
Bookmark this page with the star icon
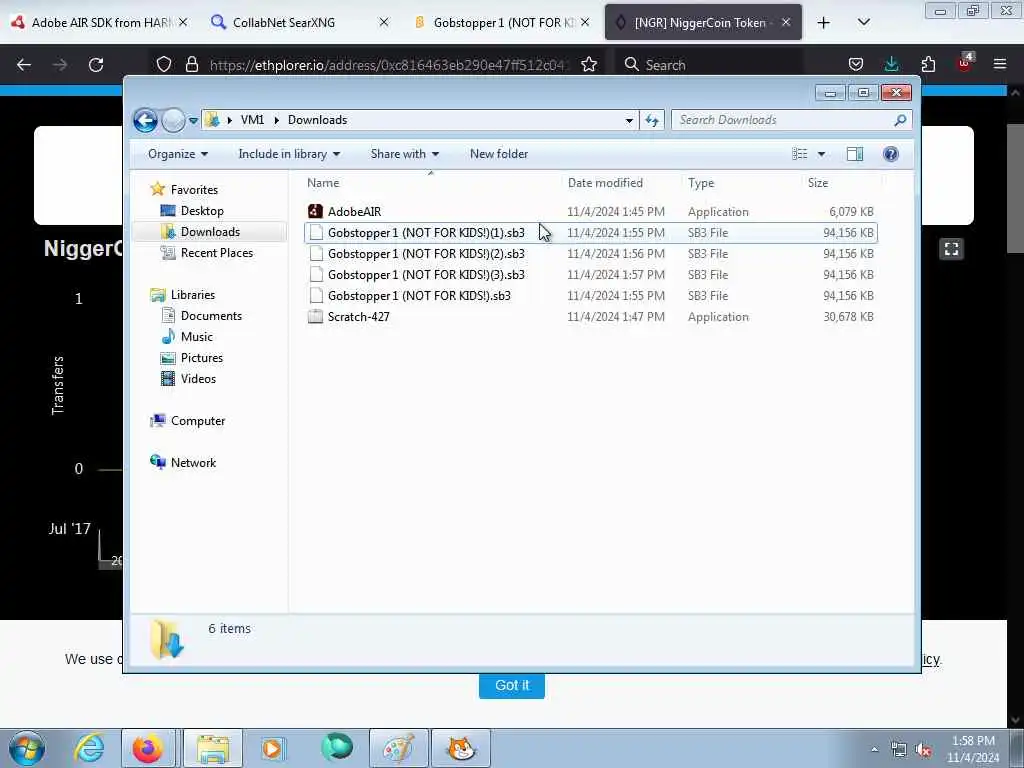point(589,65)
